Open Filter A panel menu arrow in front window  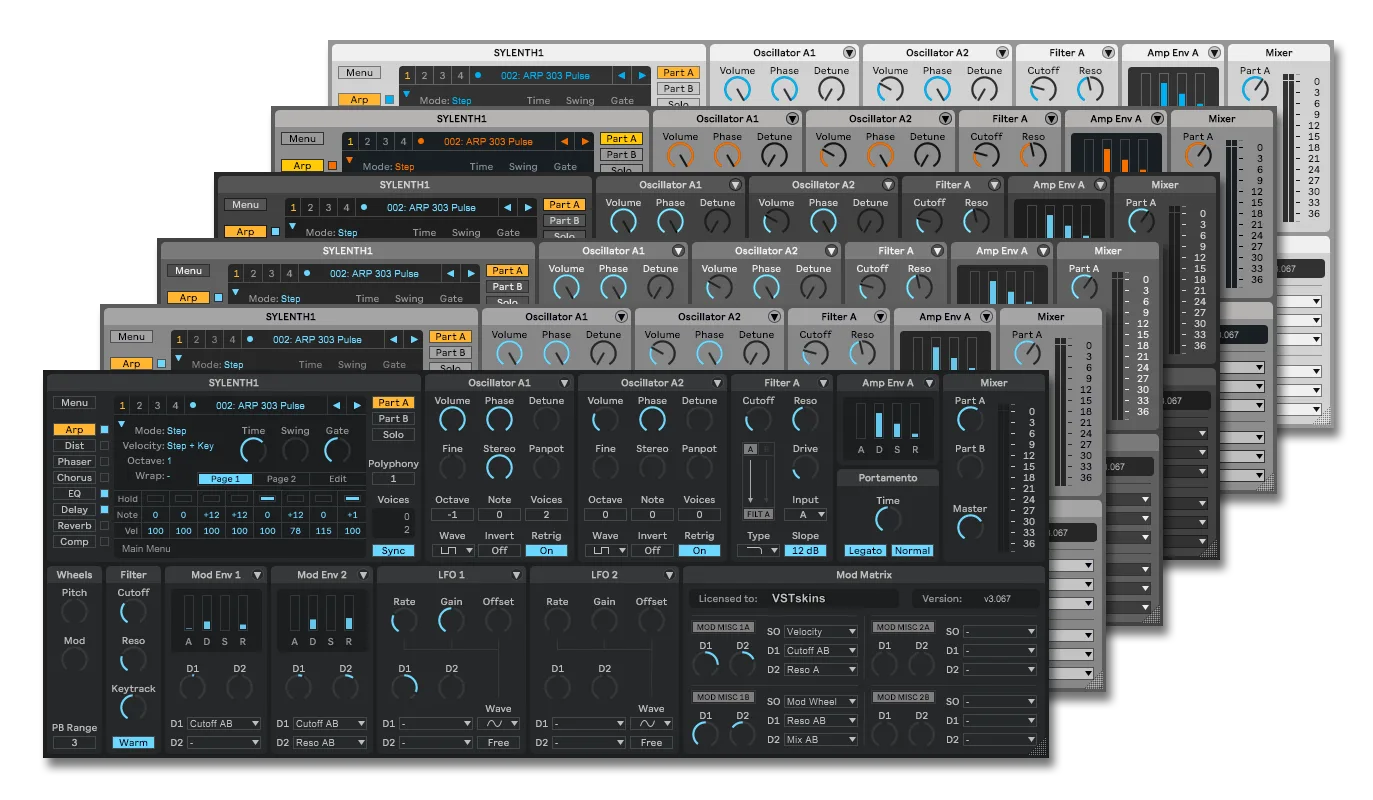(822, 383)
